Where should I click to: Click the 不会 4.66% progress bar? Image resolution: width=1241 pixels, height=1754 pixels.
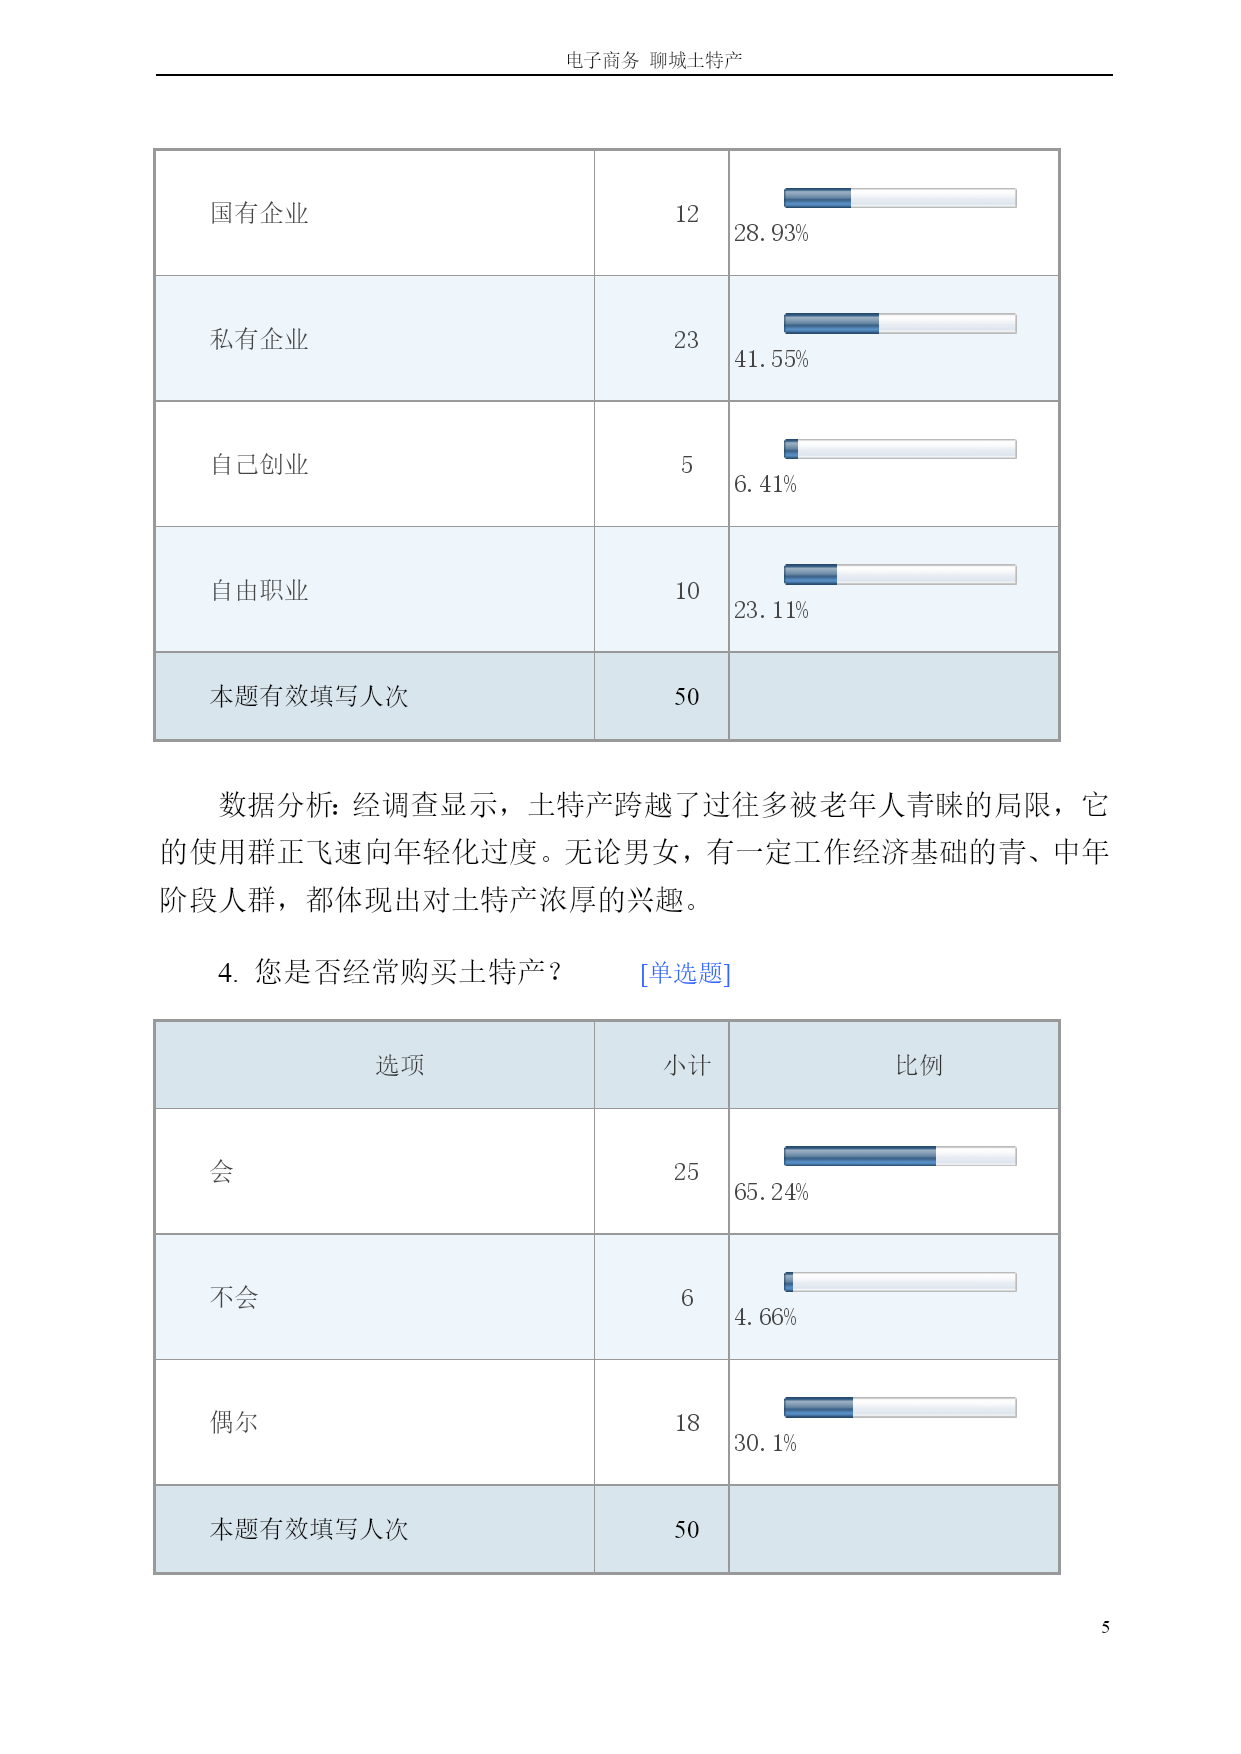pyautogui.click(x=900, y=1282)
